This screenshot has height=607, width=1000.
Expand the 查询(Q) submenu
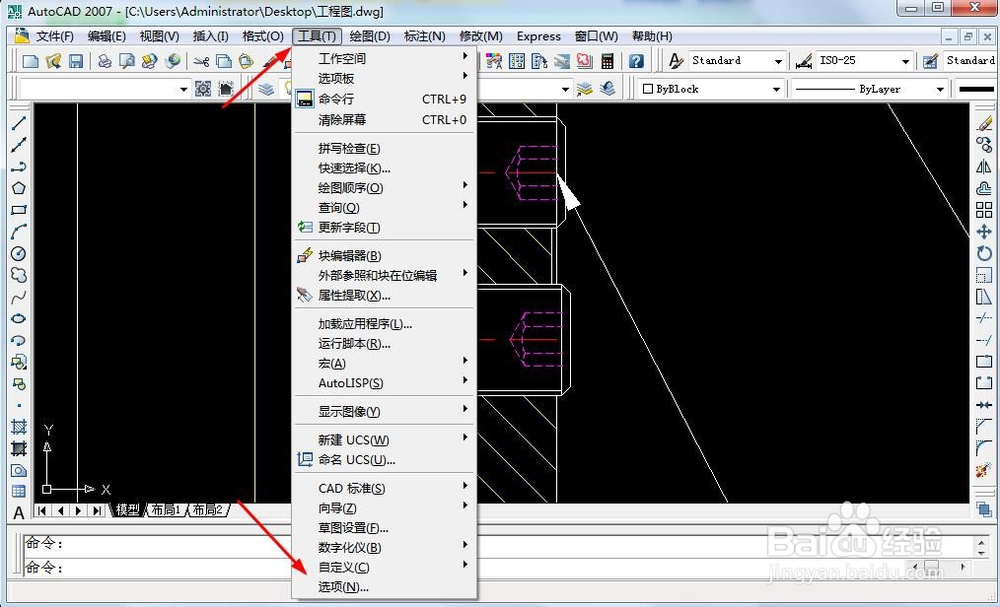click(x=385, y=208)
